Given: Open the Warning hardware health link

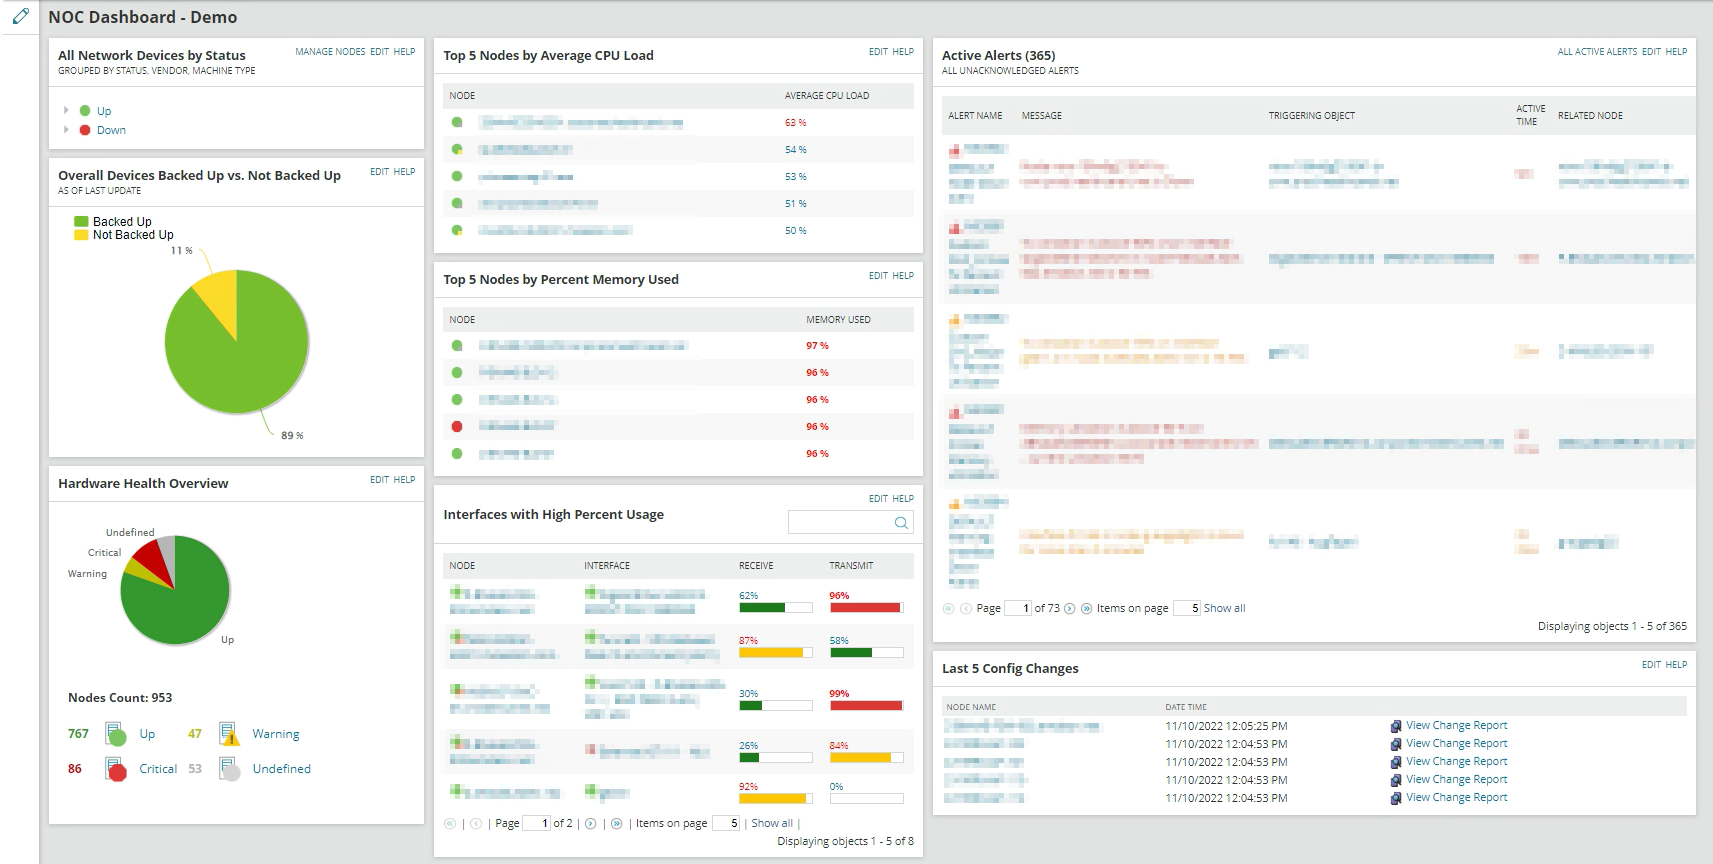Looking at the screenshot, I should coord(276,734).
